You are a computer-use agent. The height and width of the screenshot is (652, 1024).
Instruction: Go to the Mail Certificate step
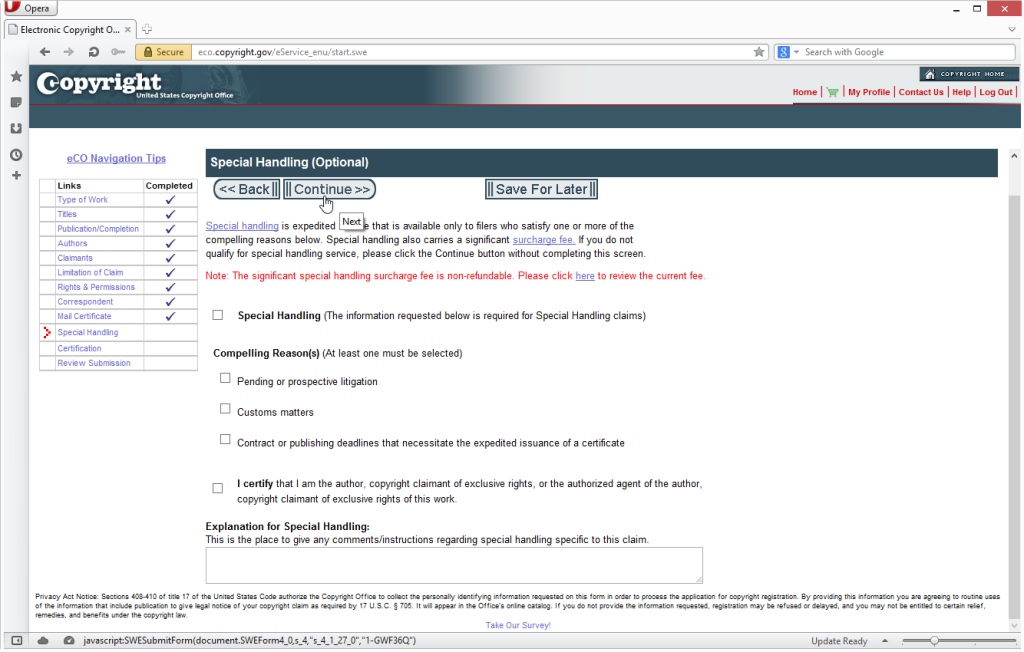point(84,316)
